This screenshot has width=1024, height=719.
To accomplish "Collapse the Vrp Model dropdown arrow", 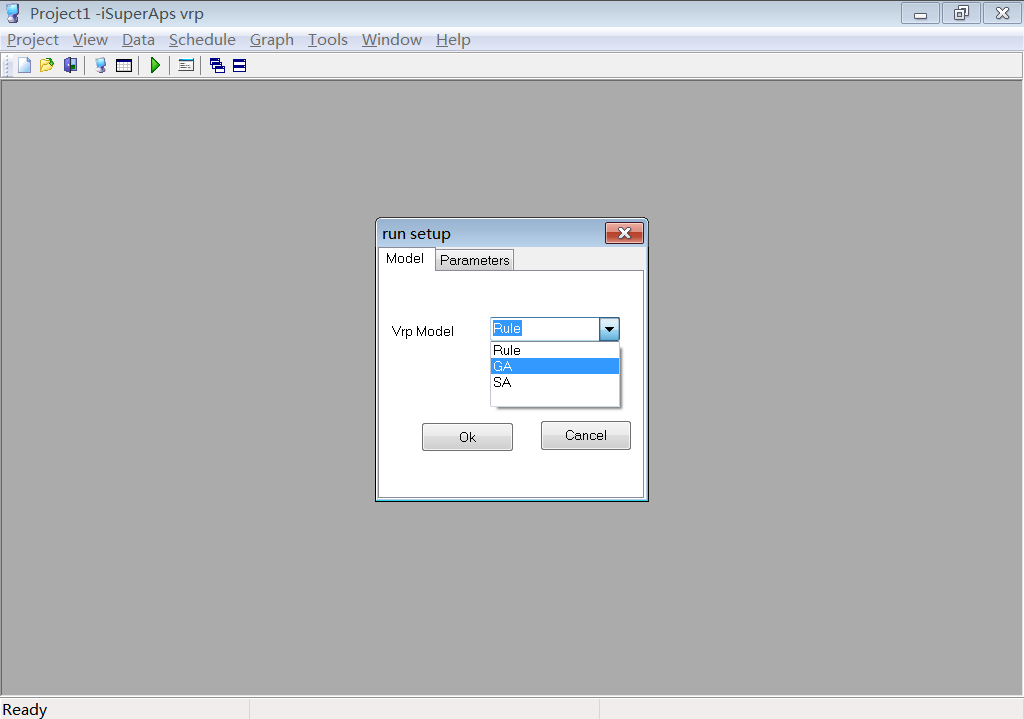I will click(x=609, y=329).
